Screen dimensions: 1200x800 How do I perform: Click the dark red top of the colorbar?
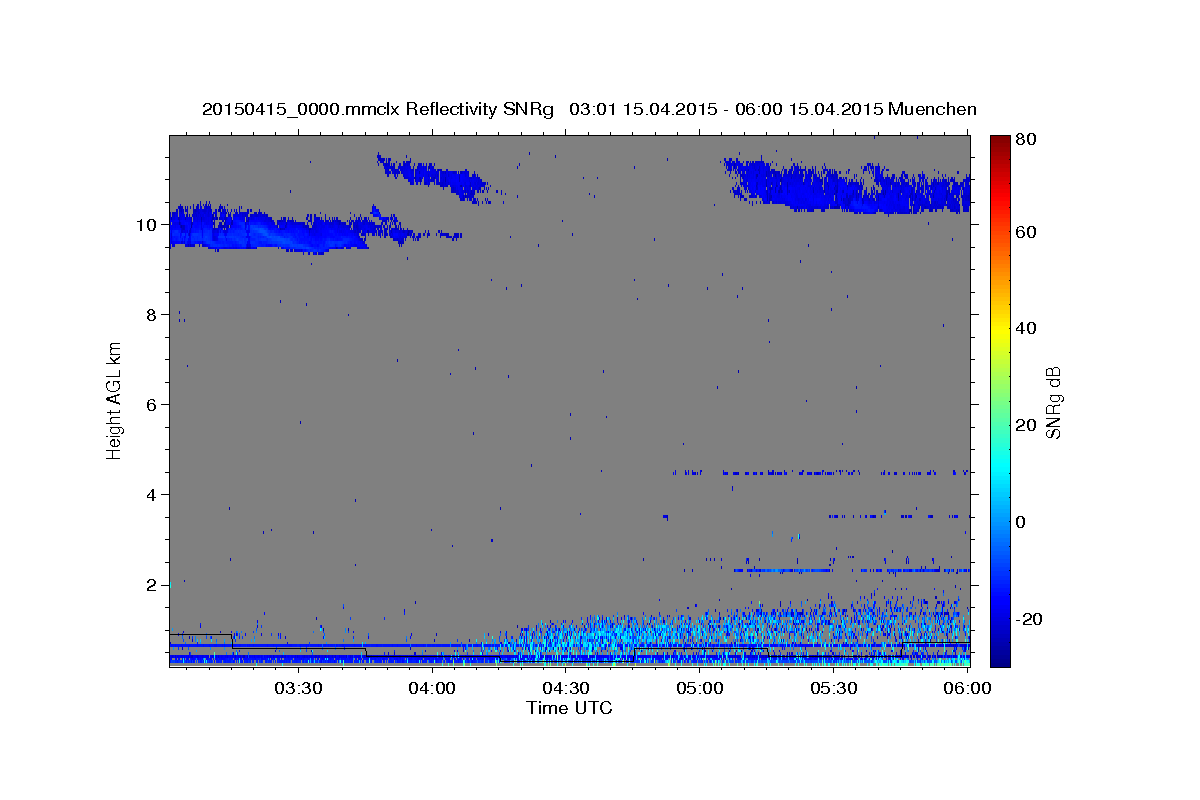click(1000, 142)
